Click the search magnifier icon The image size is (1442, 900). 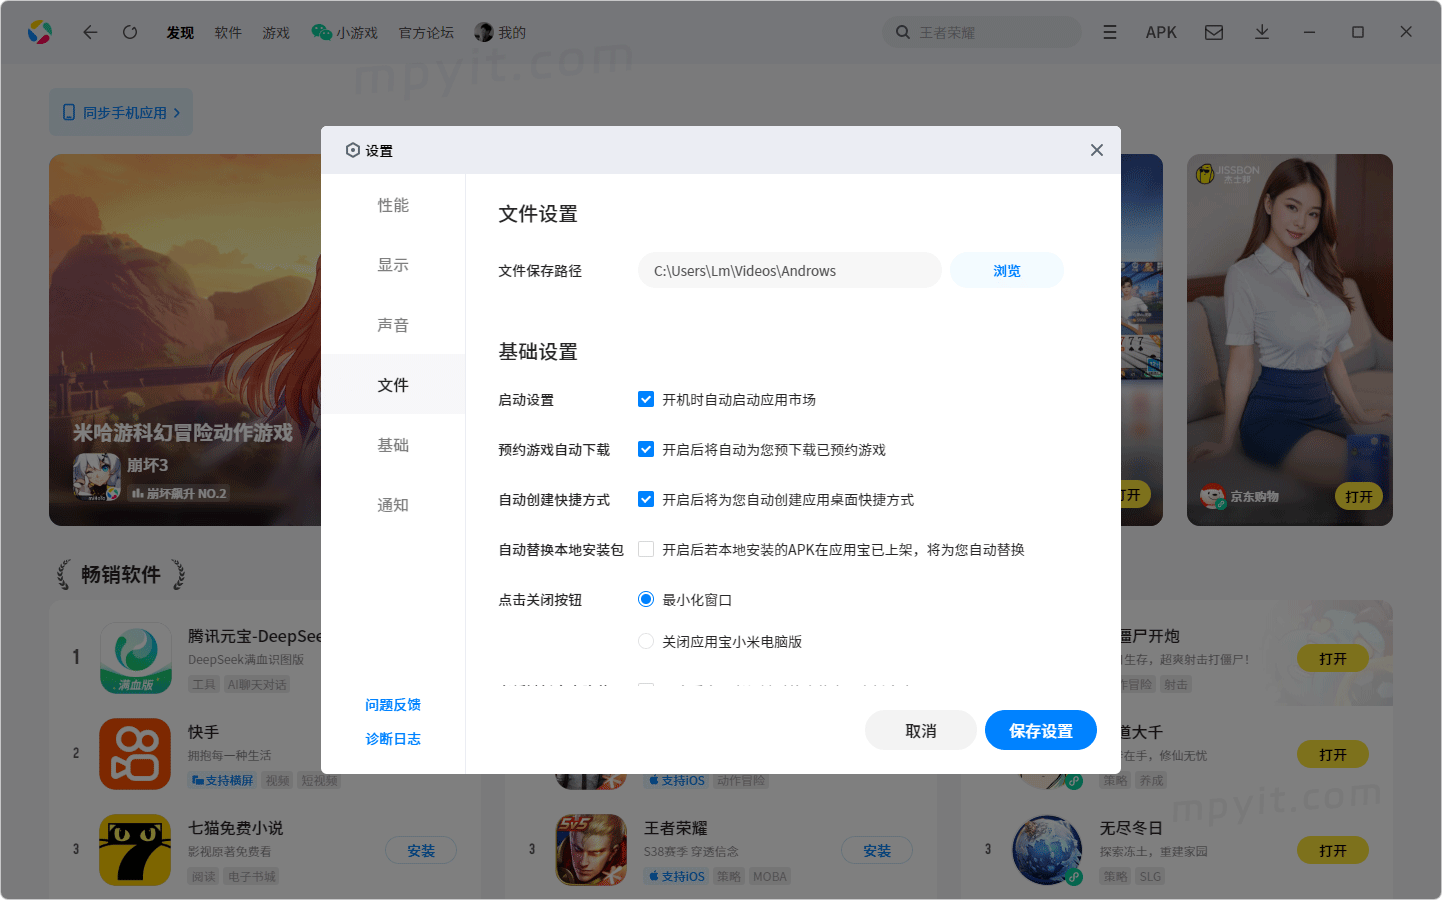pos(903,32)
